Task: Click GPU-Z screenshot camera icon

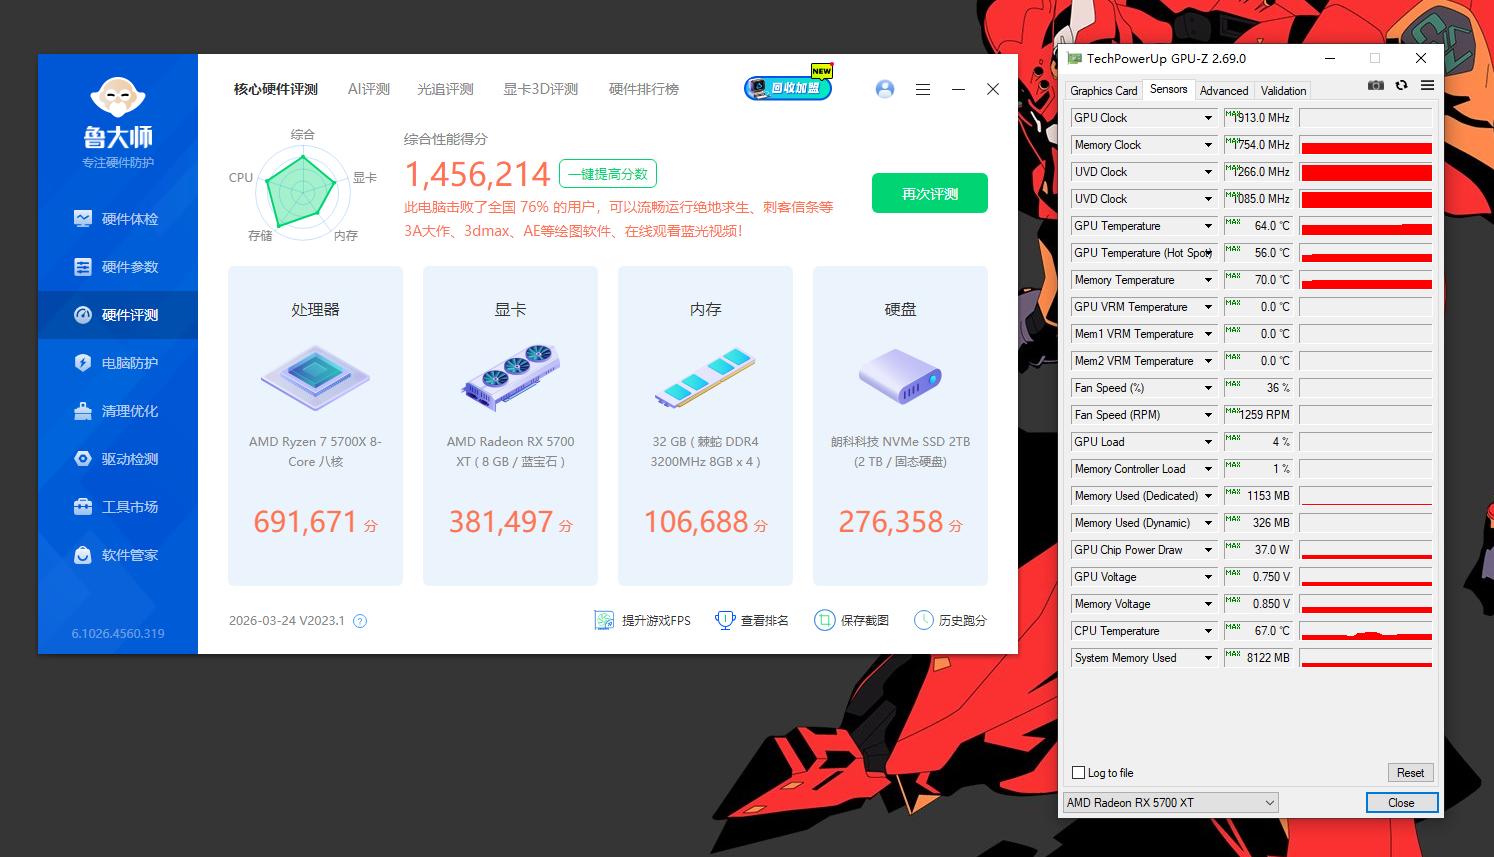Action: (x=1377, y=86)
